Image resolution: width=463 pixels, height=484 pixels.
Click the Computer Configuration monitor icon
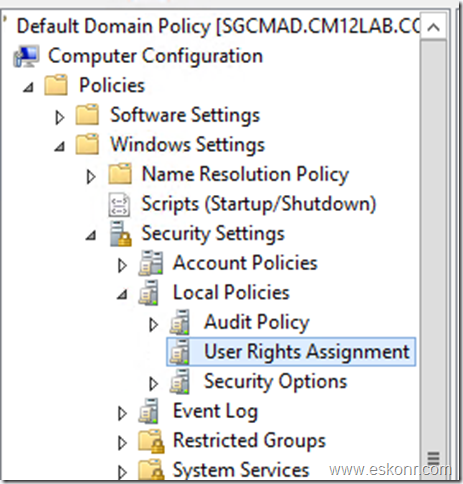(x=26, y=56)
